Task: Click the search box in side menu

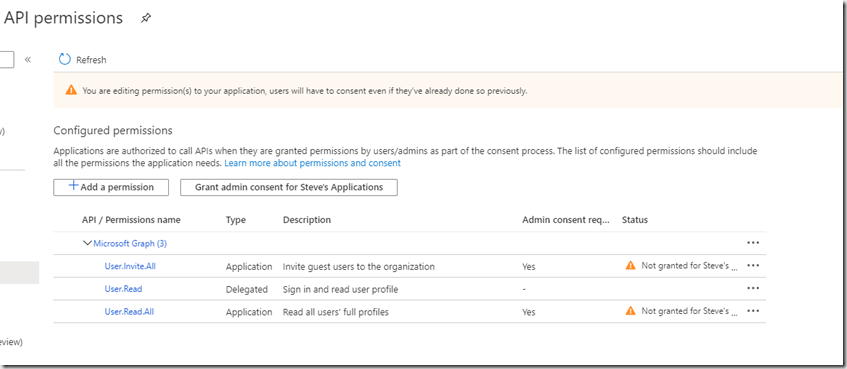Action: 7,59
